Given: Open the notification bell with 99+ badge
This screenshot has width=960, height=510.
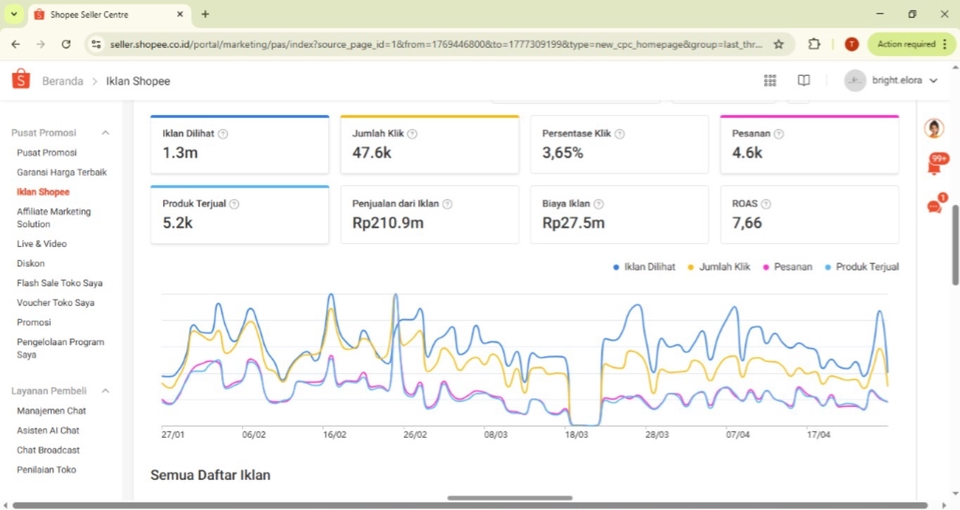Looking at the screenshot, I should (x=936, y=164).
